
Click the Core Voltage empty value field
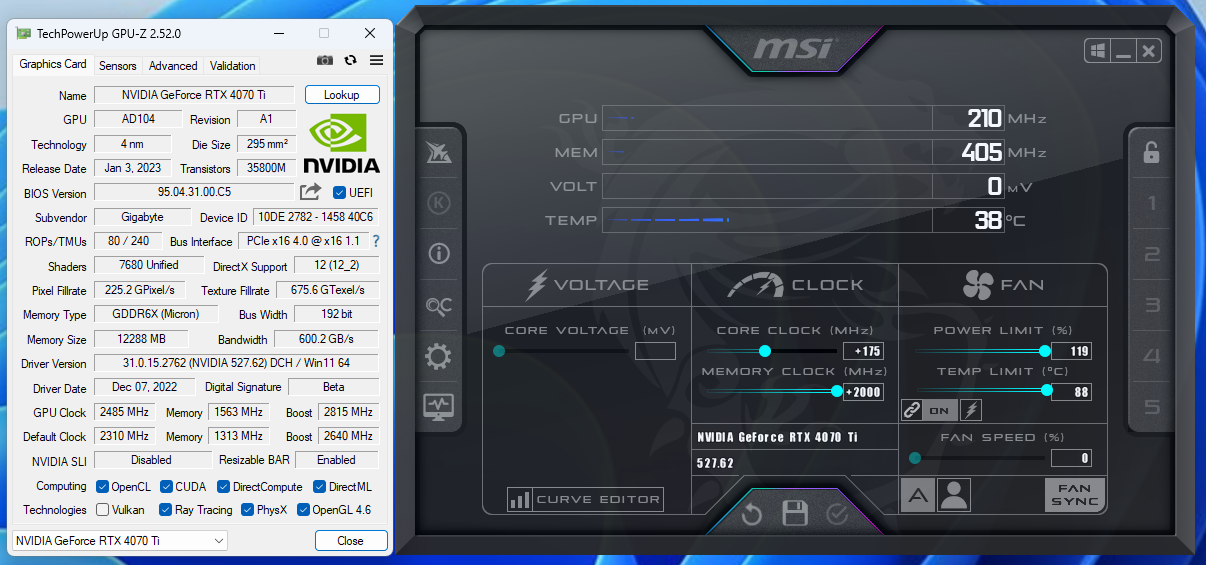pos(655,351)
